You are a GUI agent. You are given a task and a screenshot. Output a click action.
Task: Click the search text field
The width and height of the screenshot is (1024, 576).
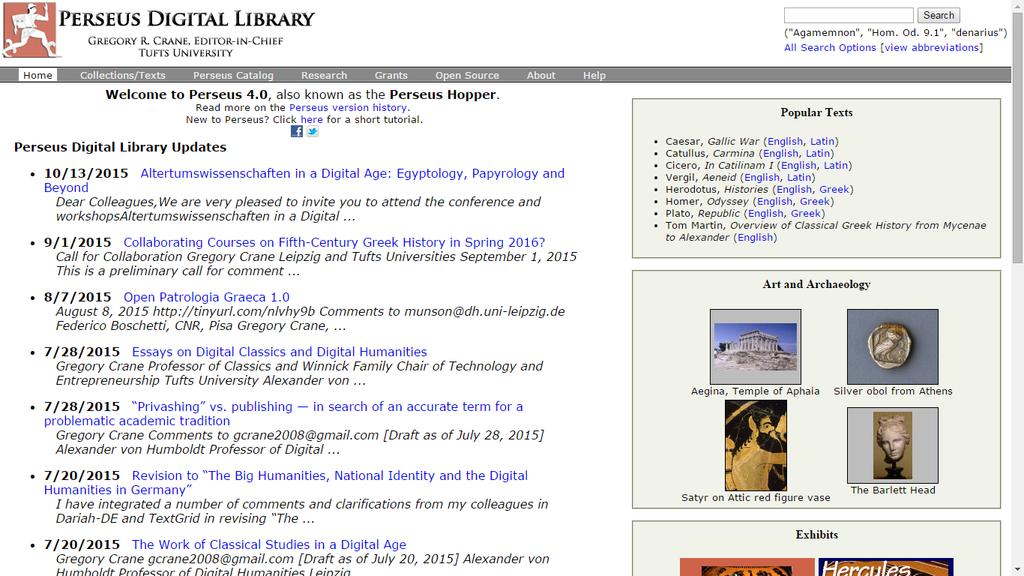click(x=848, y=15)
